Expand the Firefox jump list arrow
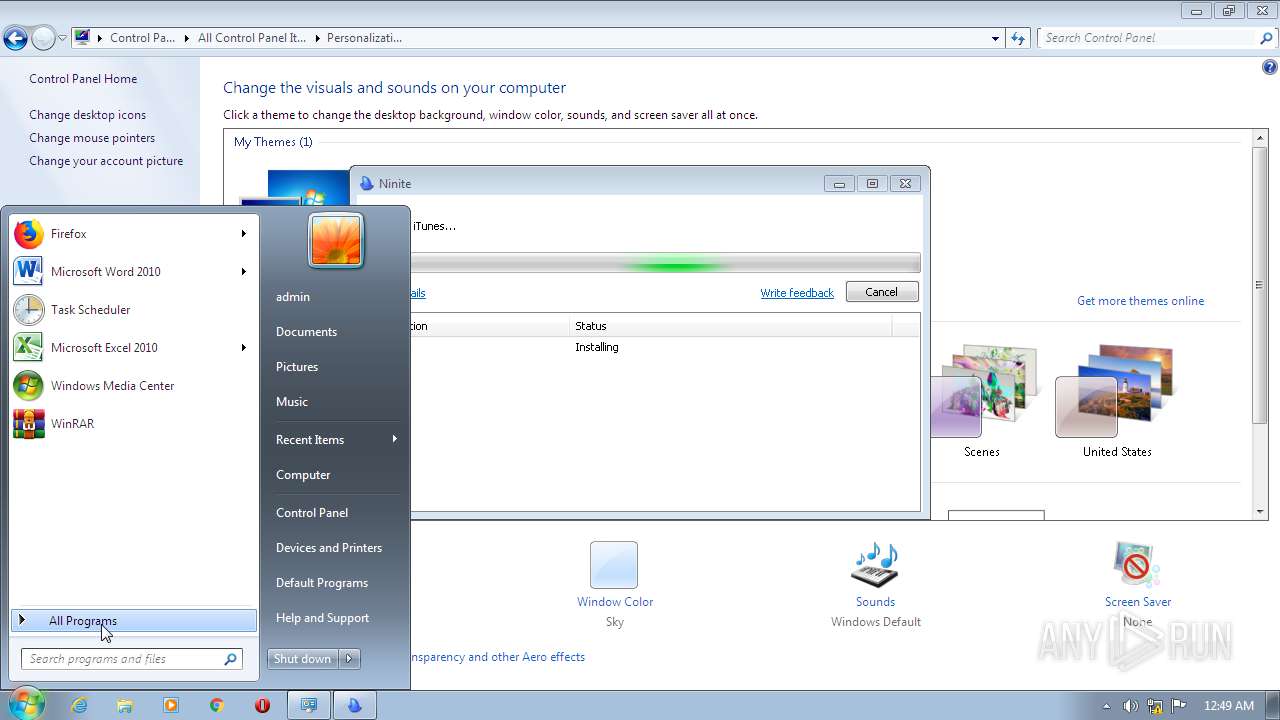This screenshot has width=1280, height=720. tap(243, 234)
